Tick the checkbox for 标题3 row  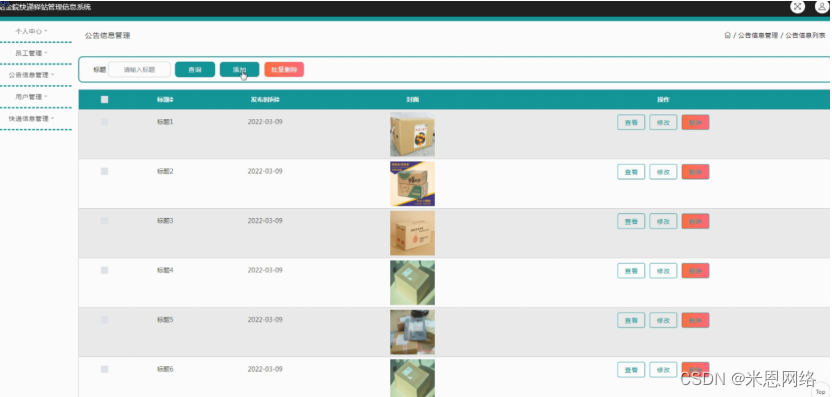(105, 220)
